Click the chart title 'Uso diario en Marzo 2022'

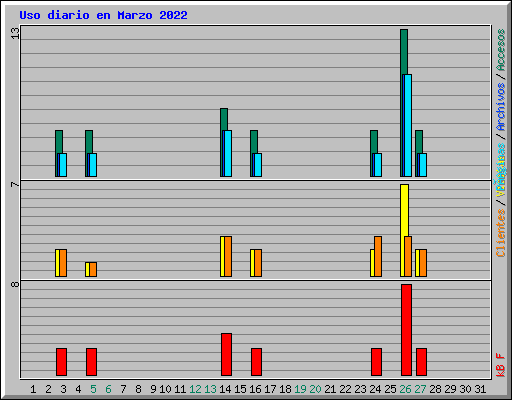(x=103, y=15)
